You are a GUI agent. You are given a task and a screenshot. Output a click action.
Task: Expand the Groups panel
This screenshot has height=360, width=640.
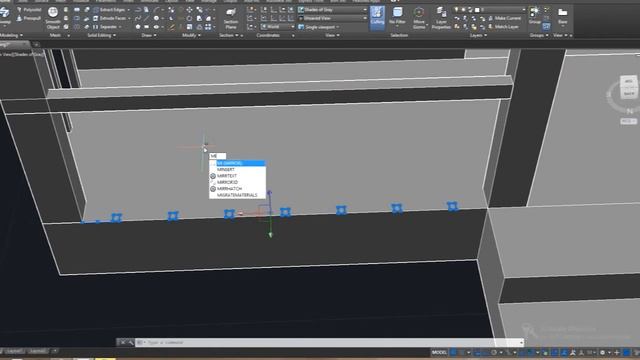tap(539, 36)
